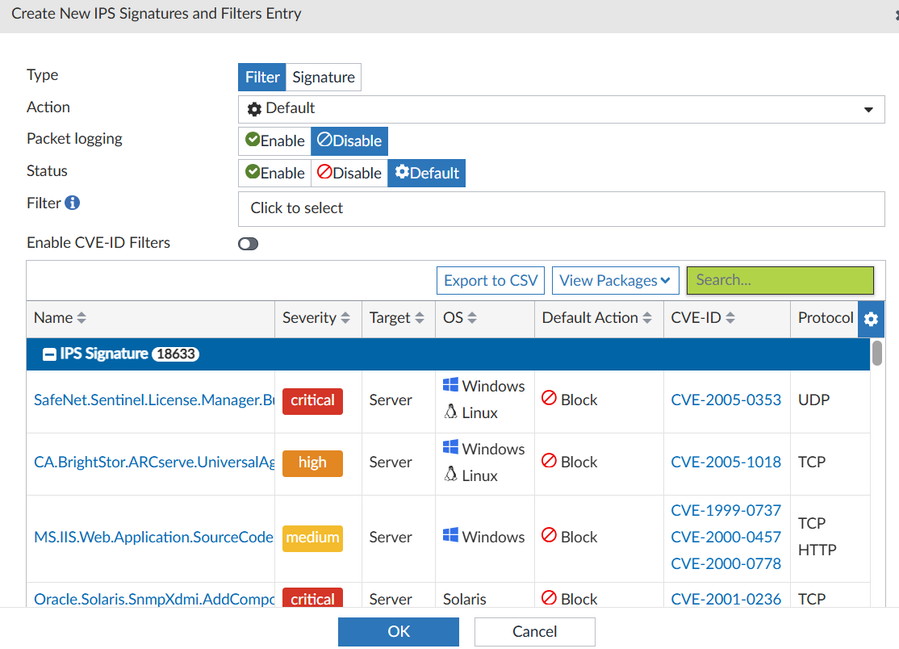Collapse the IPS Signature group

pyautogui.click(x=49, y=354)
